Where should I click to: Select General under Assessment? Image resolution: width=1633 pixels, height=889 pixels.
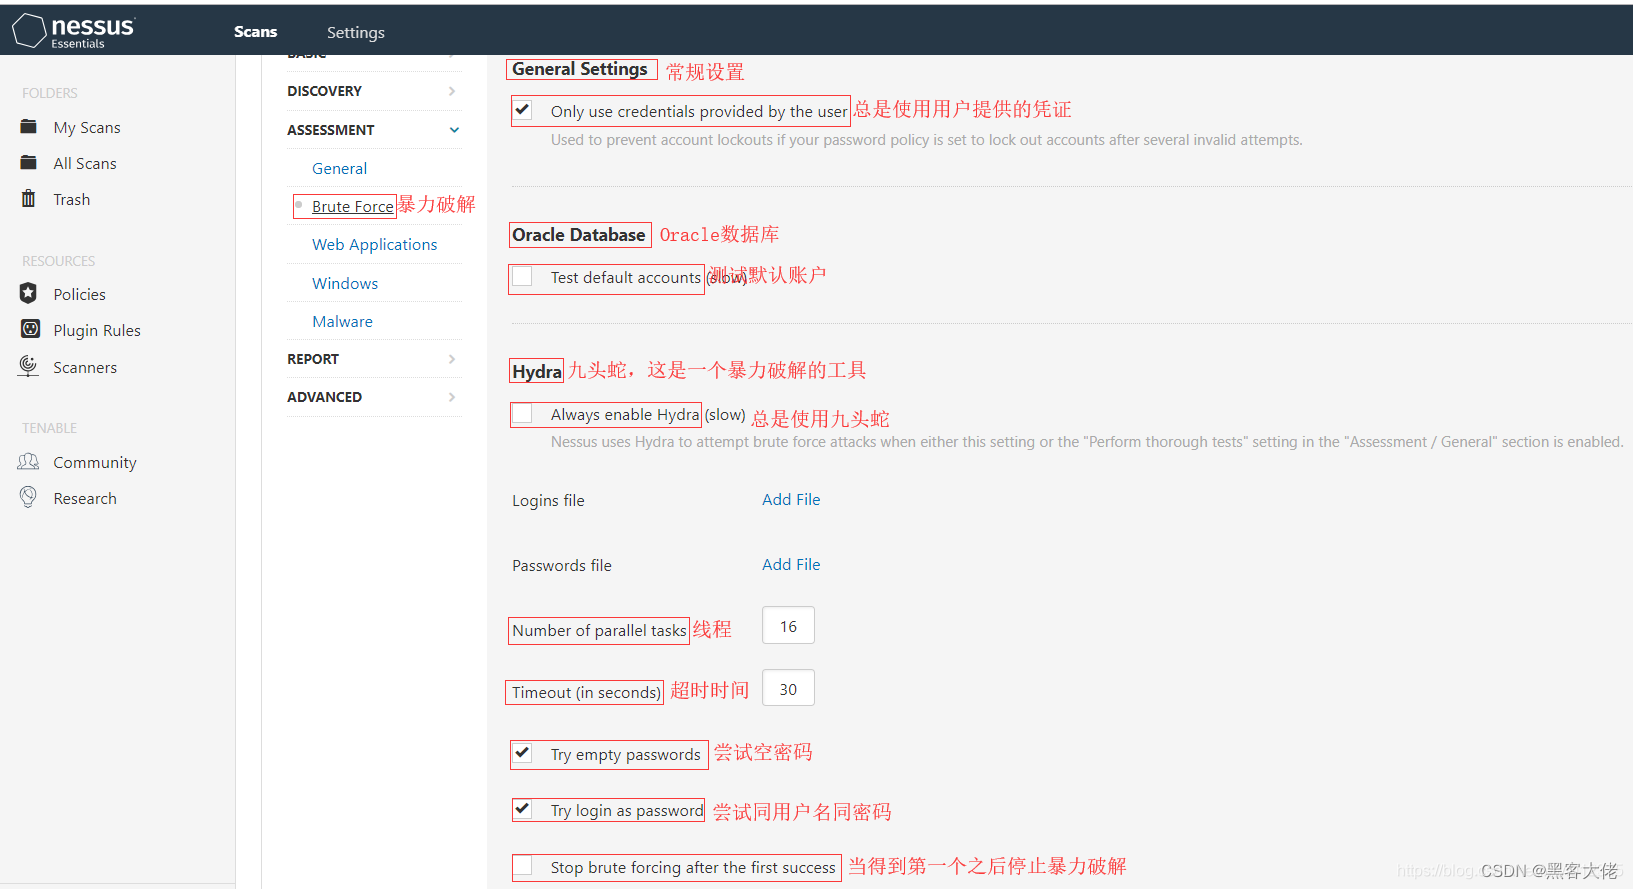[x=339, y=168]
